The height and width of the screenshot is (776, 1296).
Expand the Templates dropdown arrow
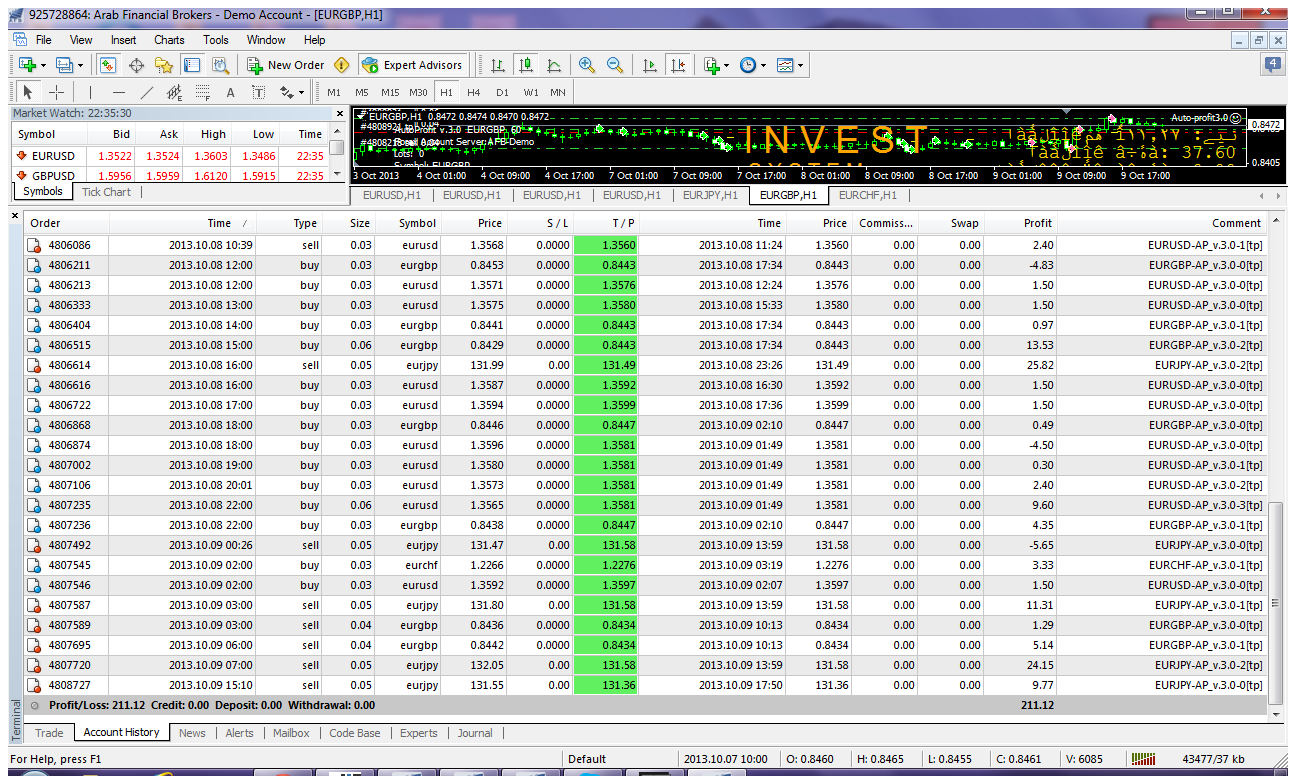[801, 65]
